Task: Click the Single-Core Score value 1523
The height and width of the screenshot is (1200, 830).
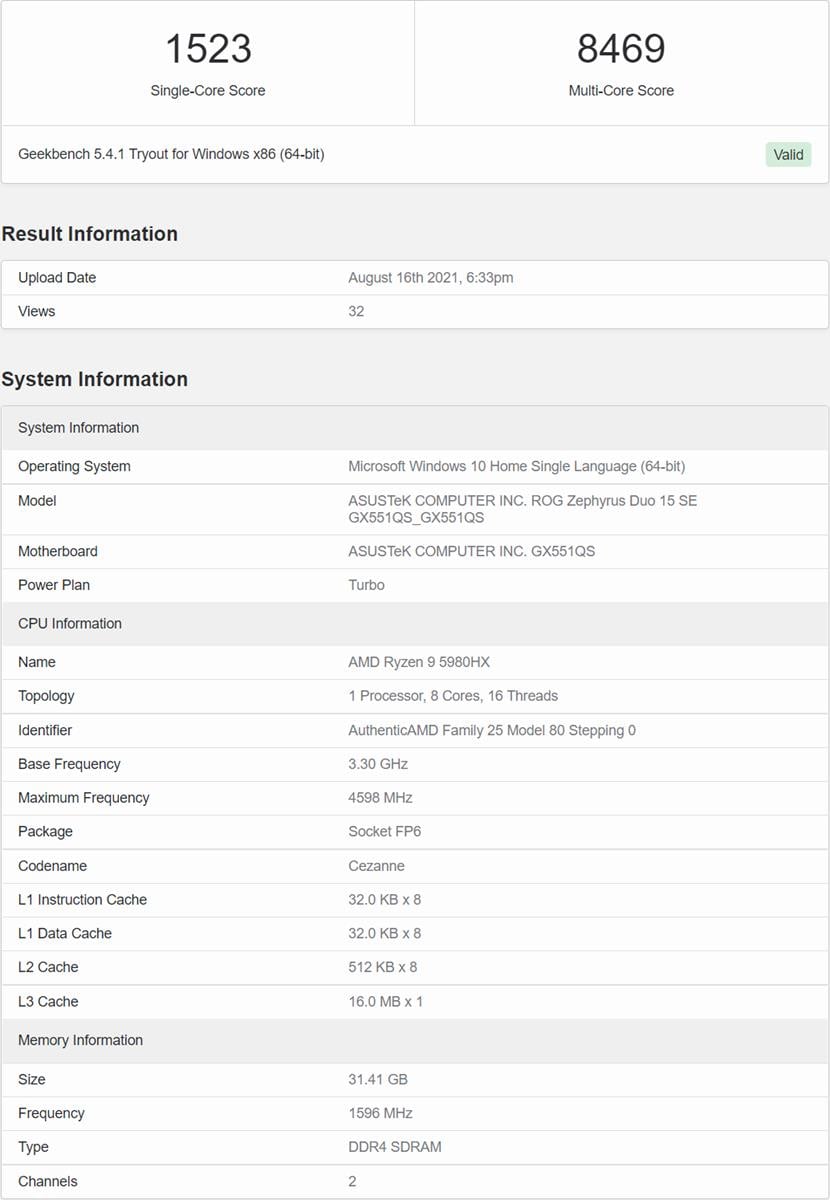Action: pyautogui.click(x=208, y=49)
